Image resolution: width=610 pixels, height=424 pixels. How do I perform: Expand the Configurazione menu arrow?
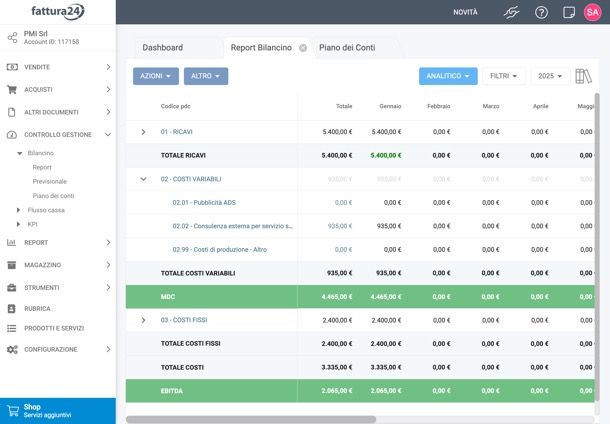[108, 349]
